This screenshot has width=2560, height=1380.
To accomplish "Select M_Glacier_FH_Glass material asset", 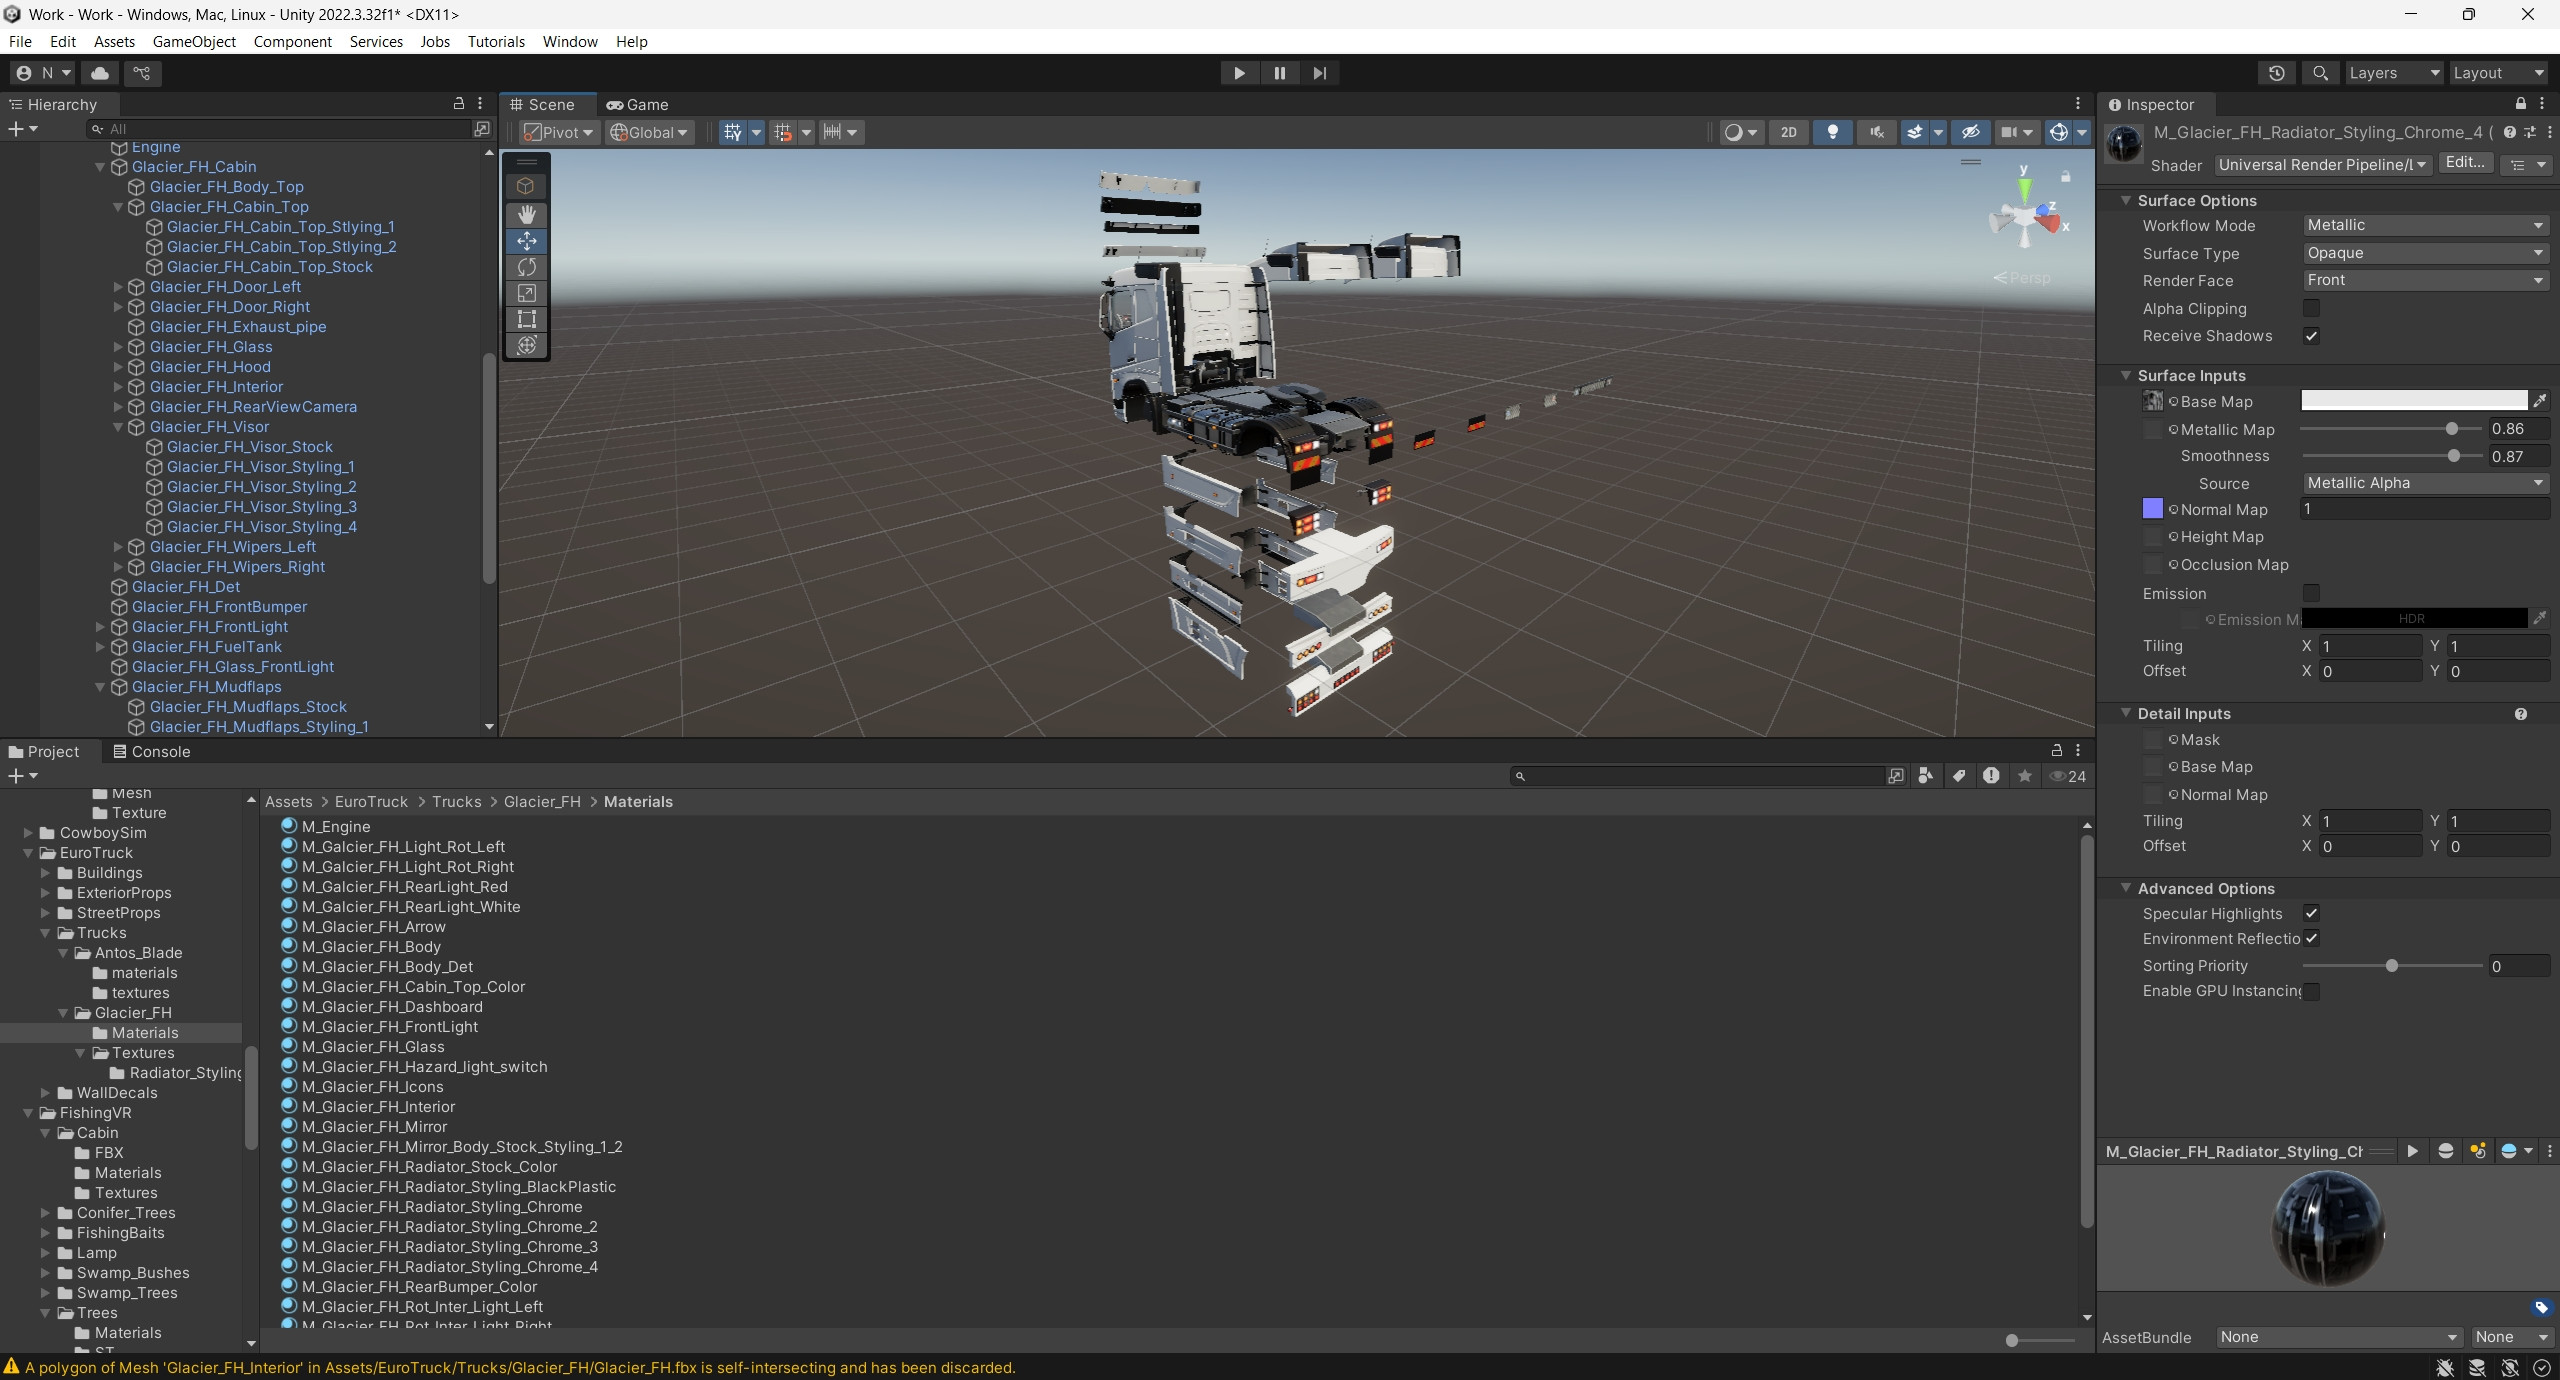I will point(372,1046).
